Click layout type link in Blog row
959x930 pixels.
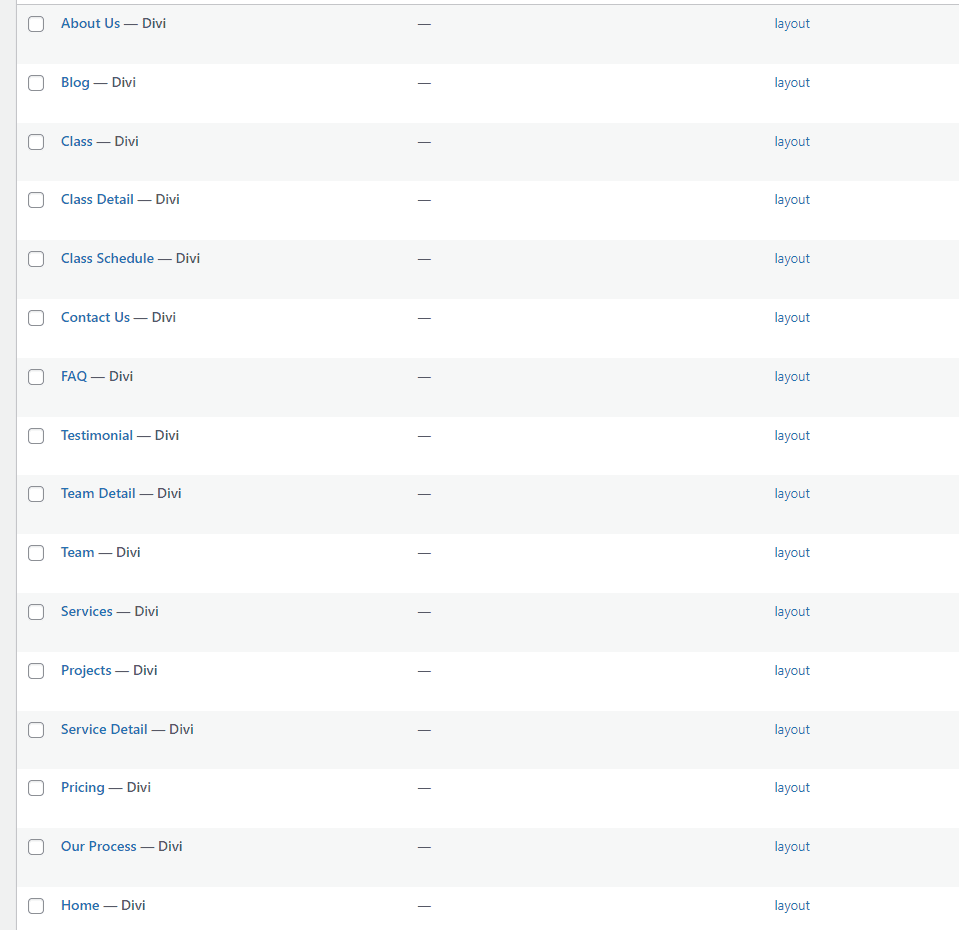tap(791, 83)
